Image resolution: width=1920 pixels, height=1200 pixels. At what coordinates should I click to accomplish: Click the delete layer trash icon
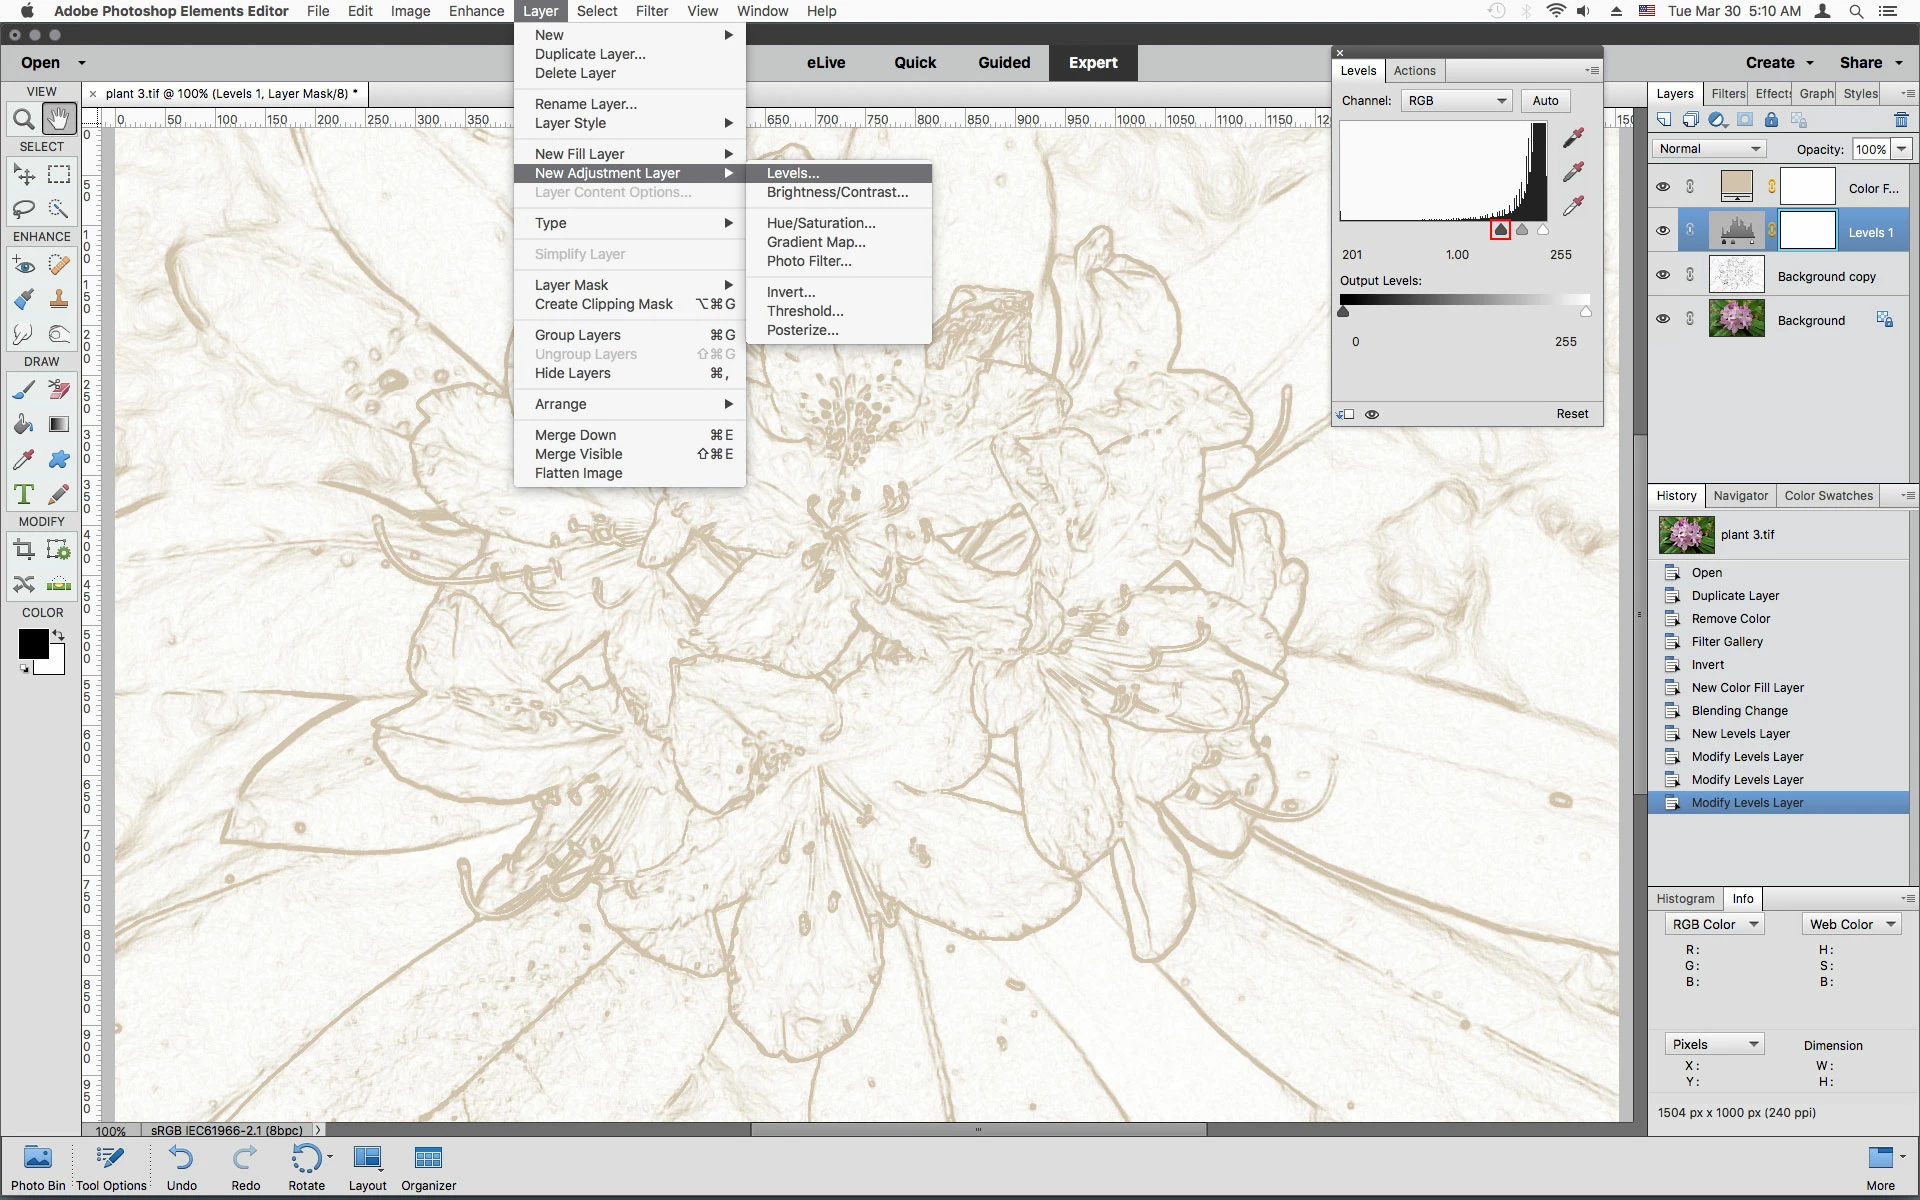point(1901,120)
